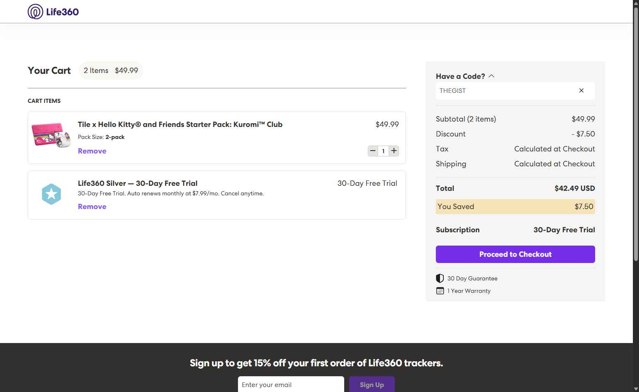The height and width of the screenshot is (392, 639).
Task: Click the Tax Calculated at Checkout value
Action: [554, 149]
